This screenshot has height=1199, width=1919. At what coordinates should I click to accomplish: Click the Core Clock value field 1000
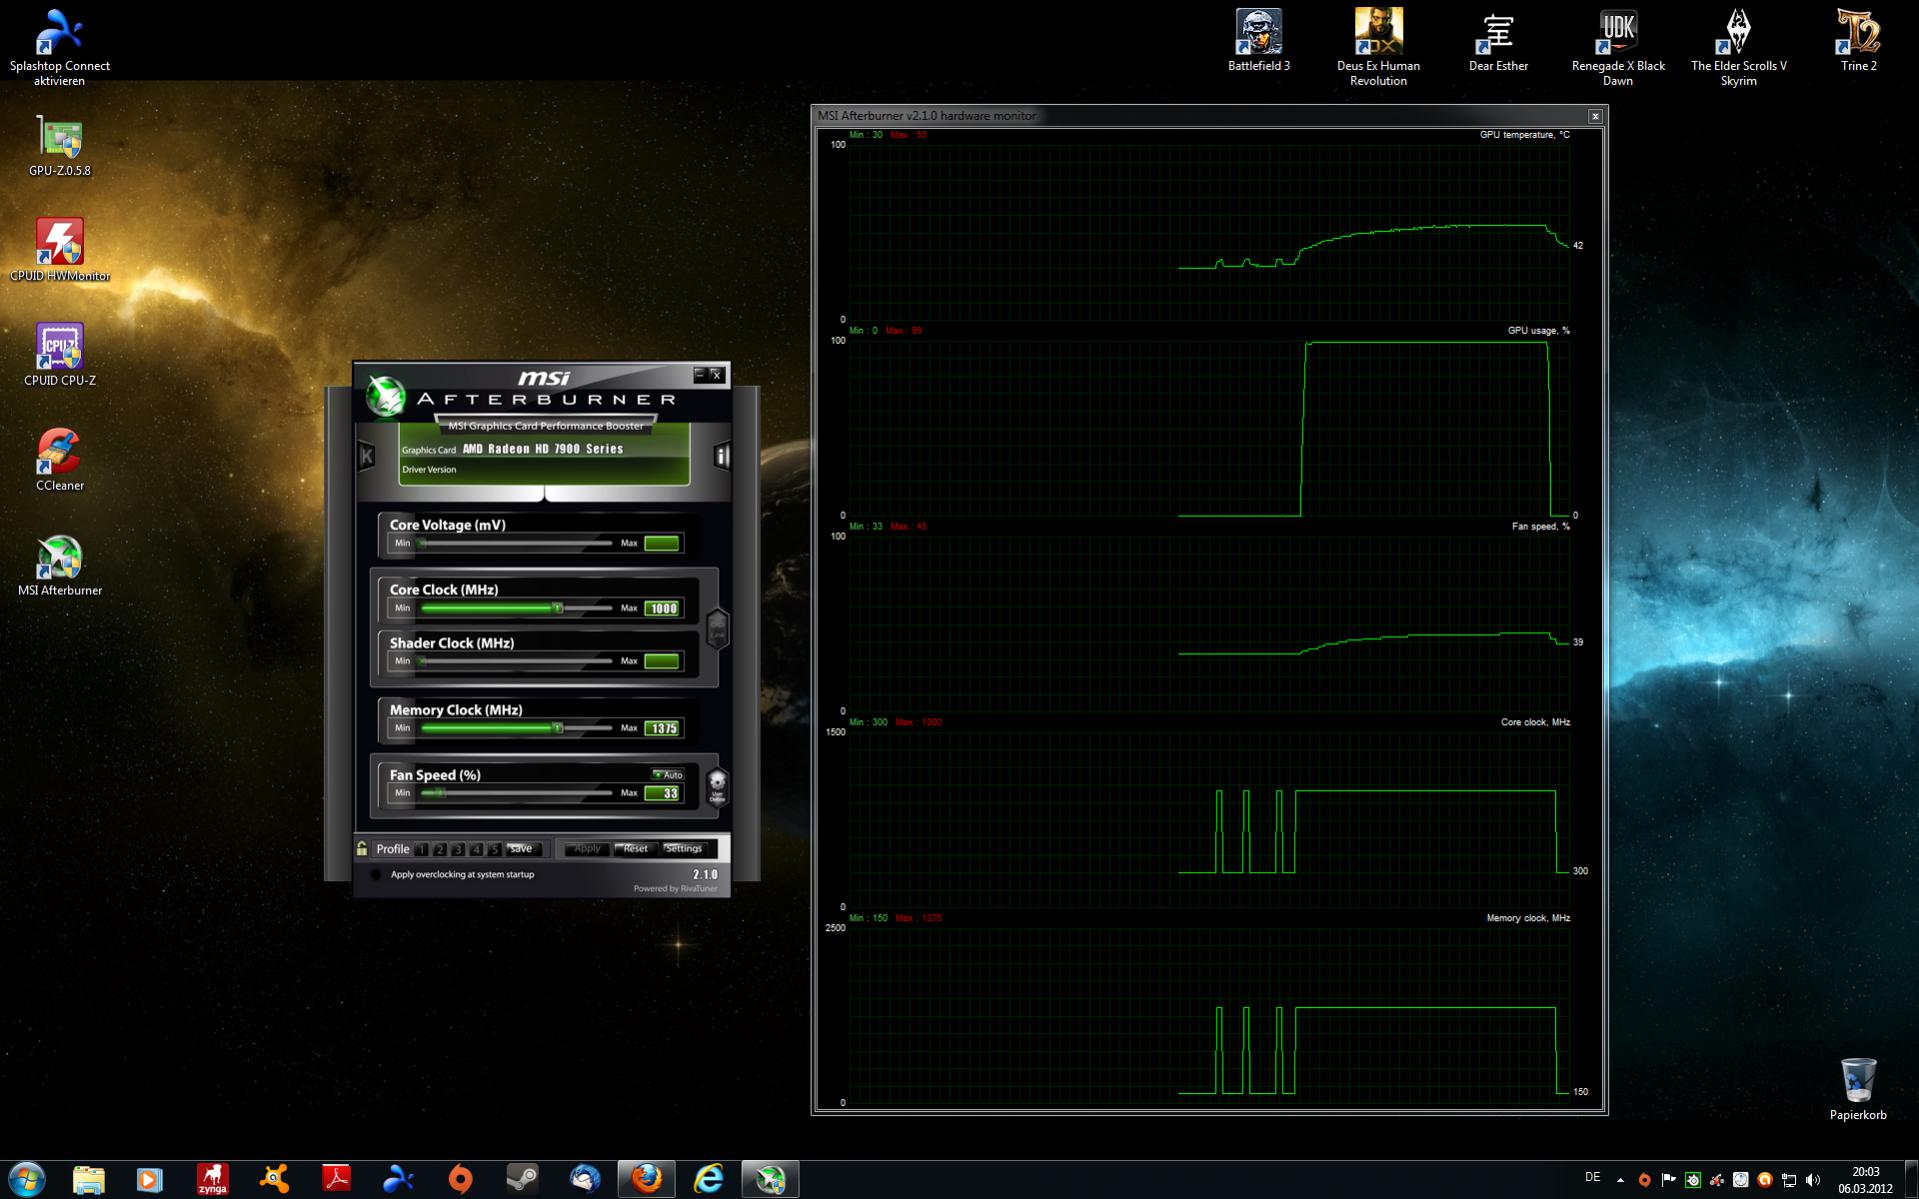(x=662, y=608)
